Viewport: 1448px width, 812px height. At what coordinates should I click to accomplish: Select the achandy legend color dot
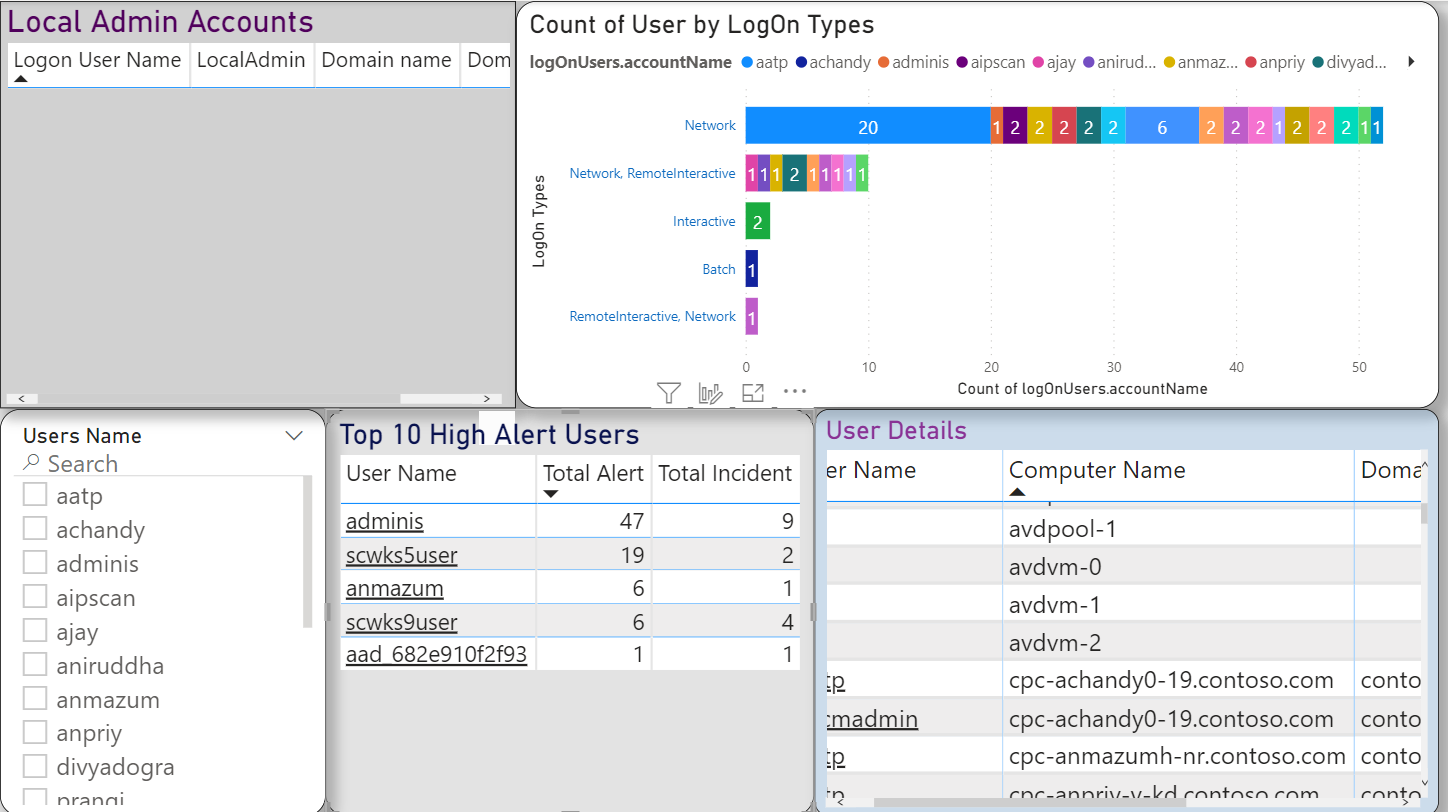tap(801, 62)
